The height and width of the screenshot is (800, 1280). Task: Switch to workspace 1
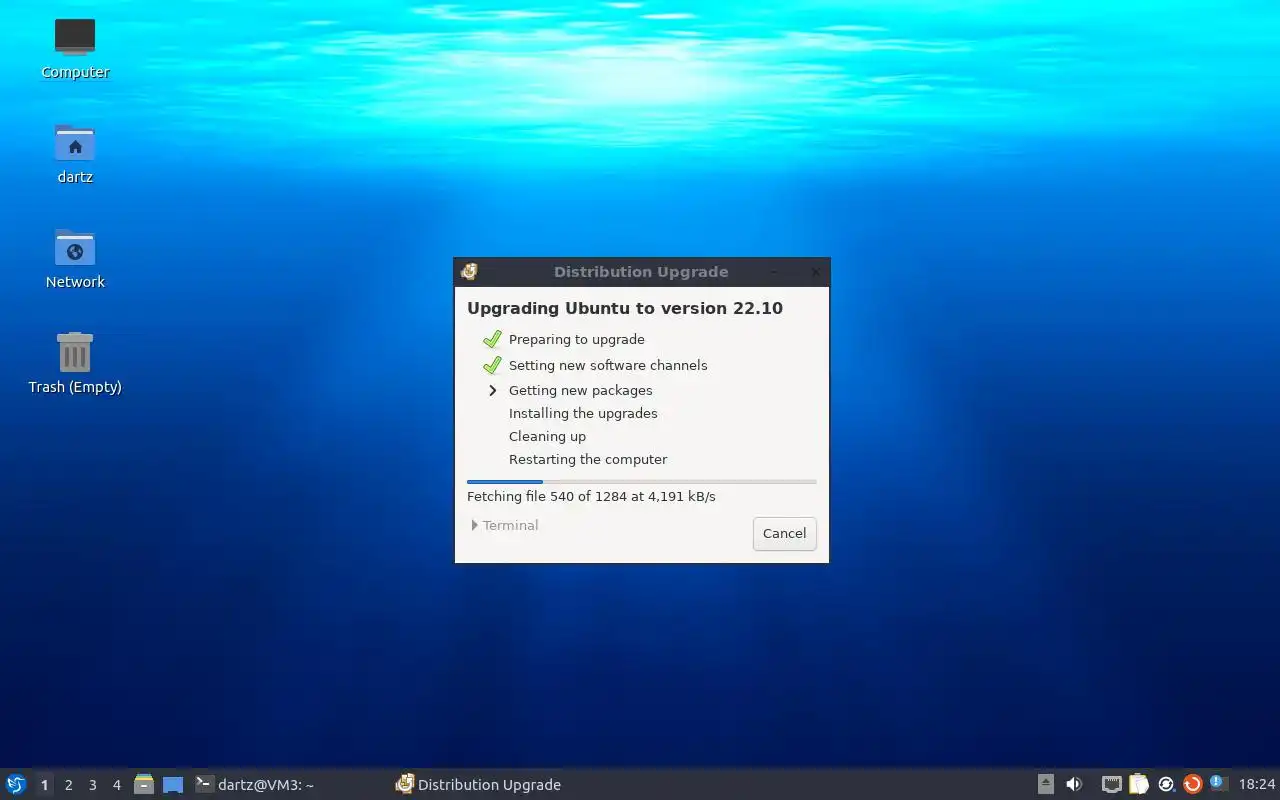click(44, 785)
